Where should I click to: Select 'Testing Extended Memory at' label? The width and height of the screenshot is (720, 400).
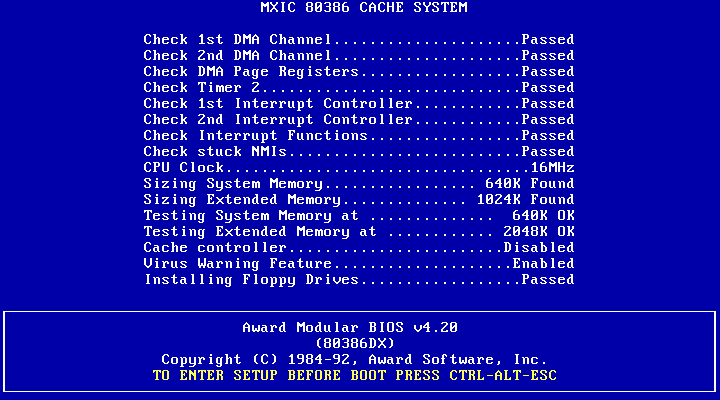(260, 232)
